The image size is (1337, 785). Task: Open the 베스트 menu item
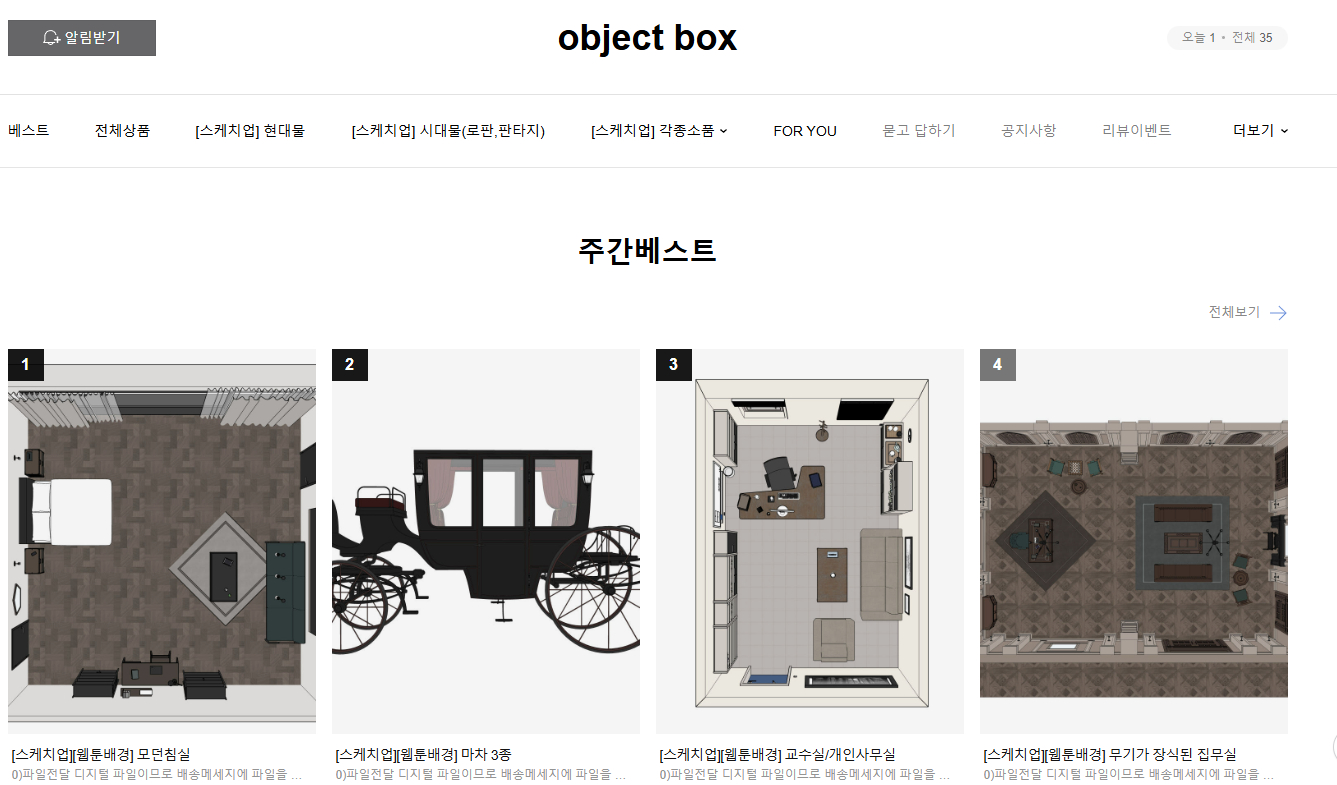(29, 131)
